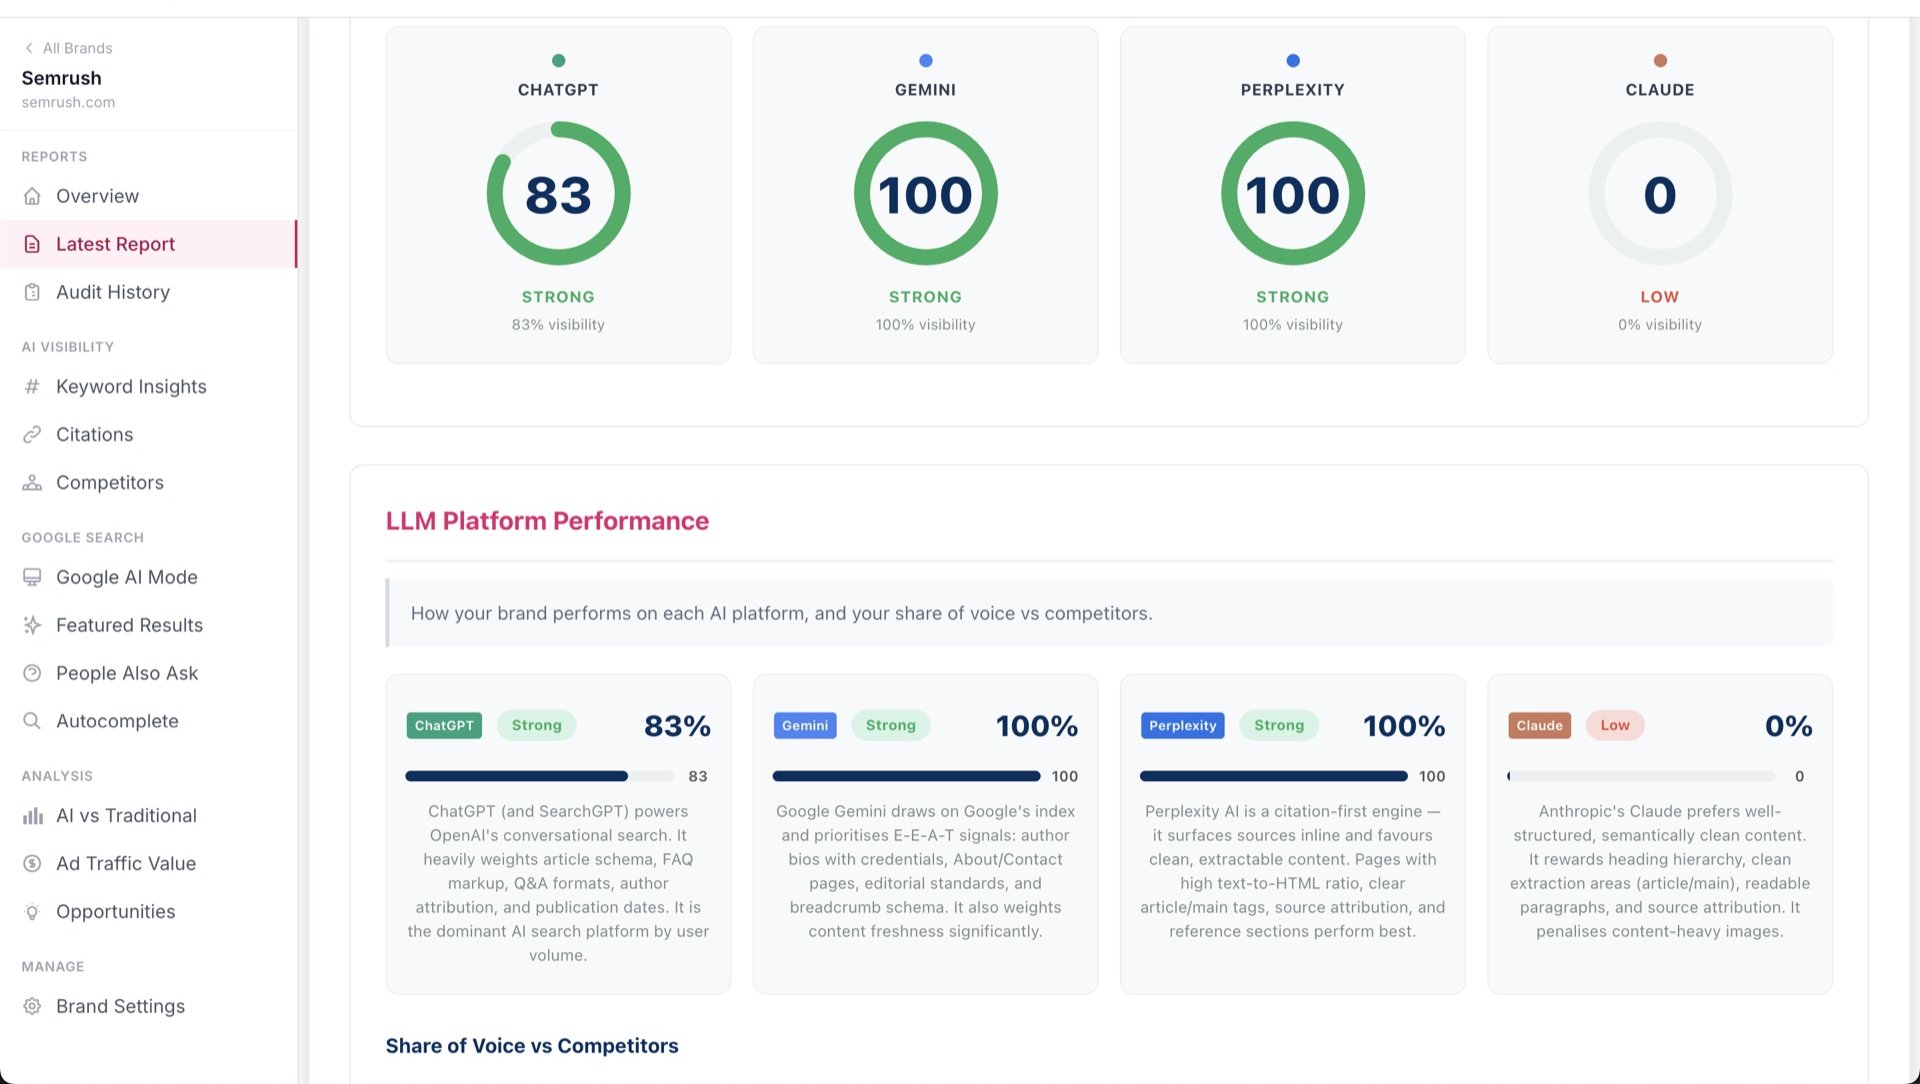1920x1084 pixels.
Task: Click the ChatGPT 83 score ring
Action: [558, 193]
